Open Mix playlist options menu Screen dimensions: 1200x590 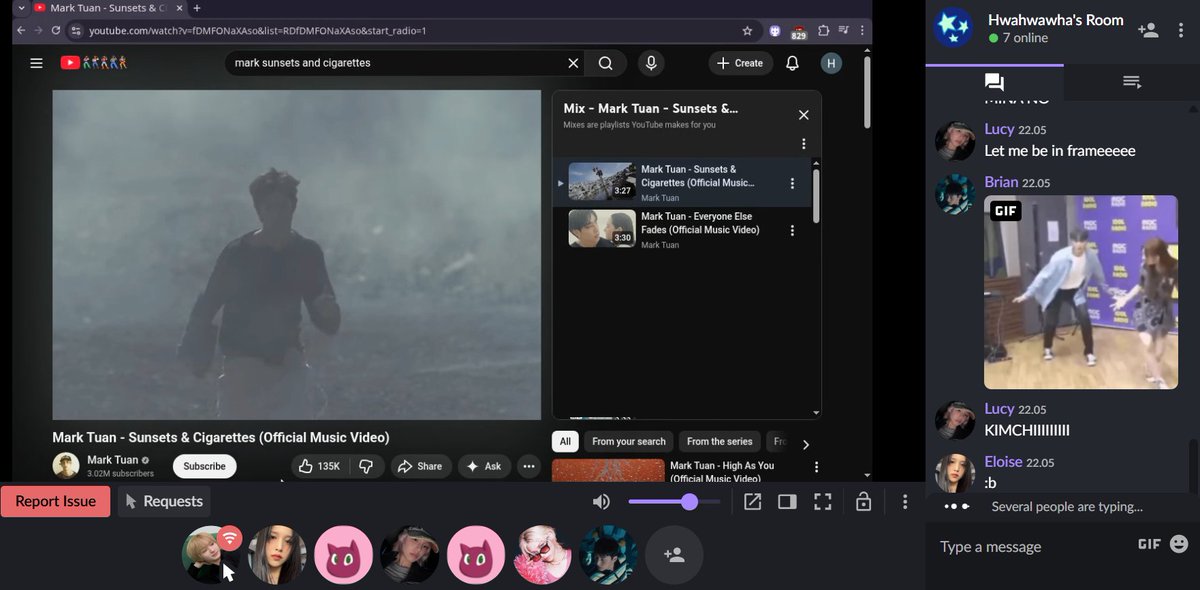803,144
